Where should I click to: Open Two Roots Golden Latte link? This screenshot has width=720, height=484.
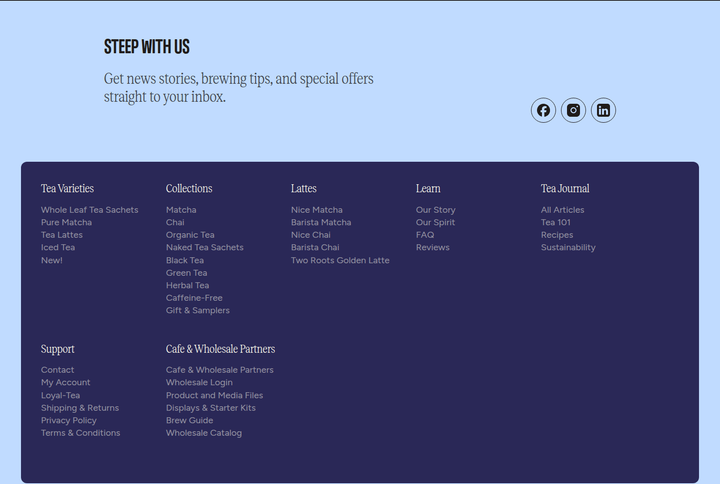coord(340,260)
